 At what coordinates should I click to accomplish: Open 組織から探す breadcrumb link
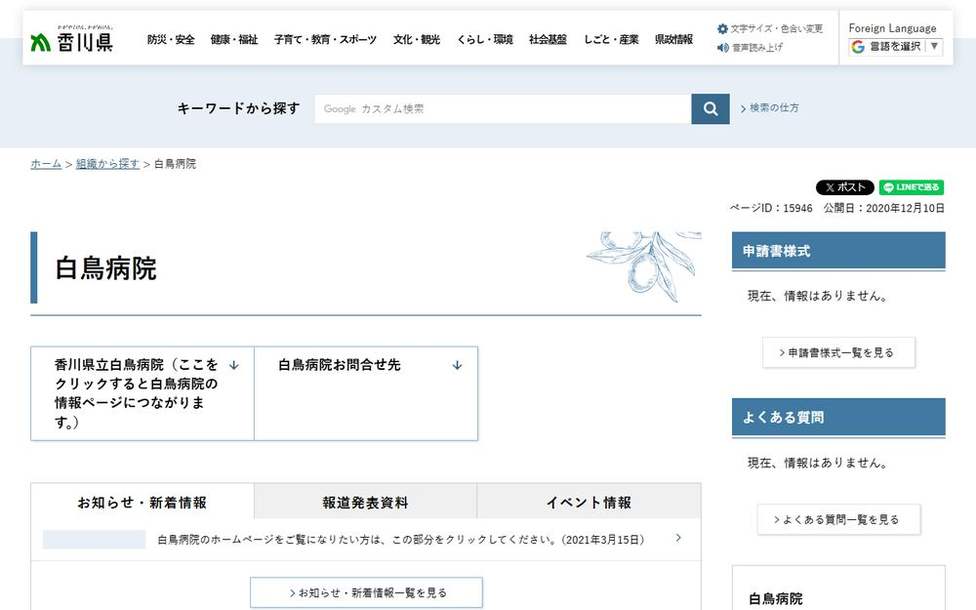pos(108,164)
